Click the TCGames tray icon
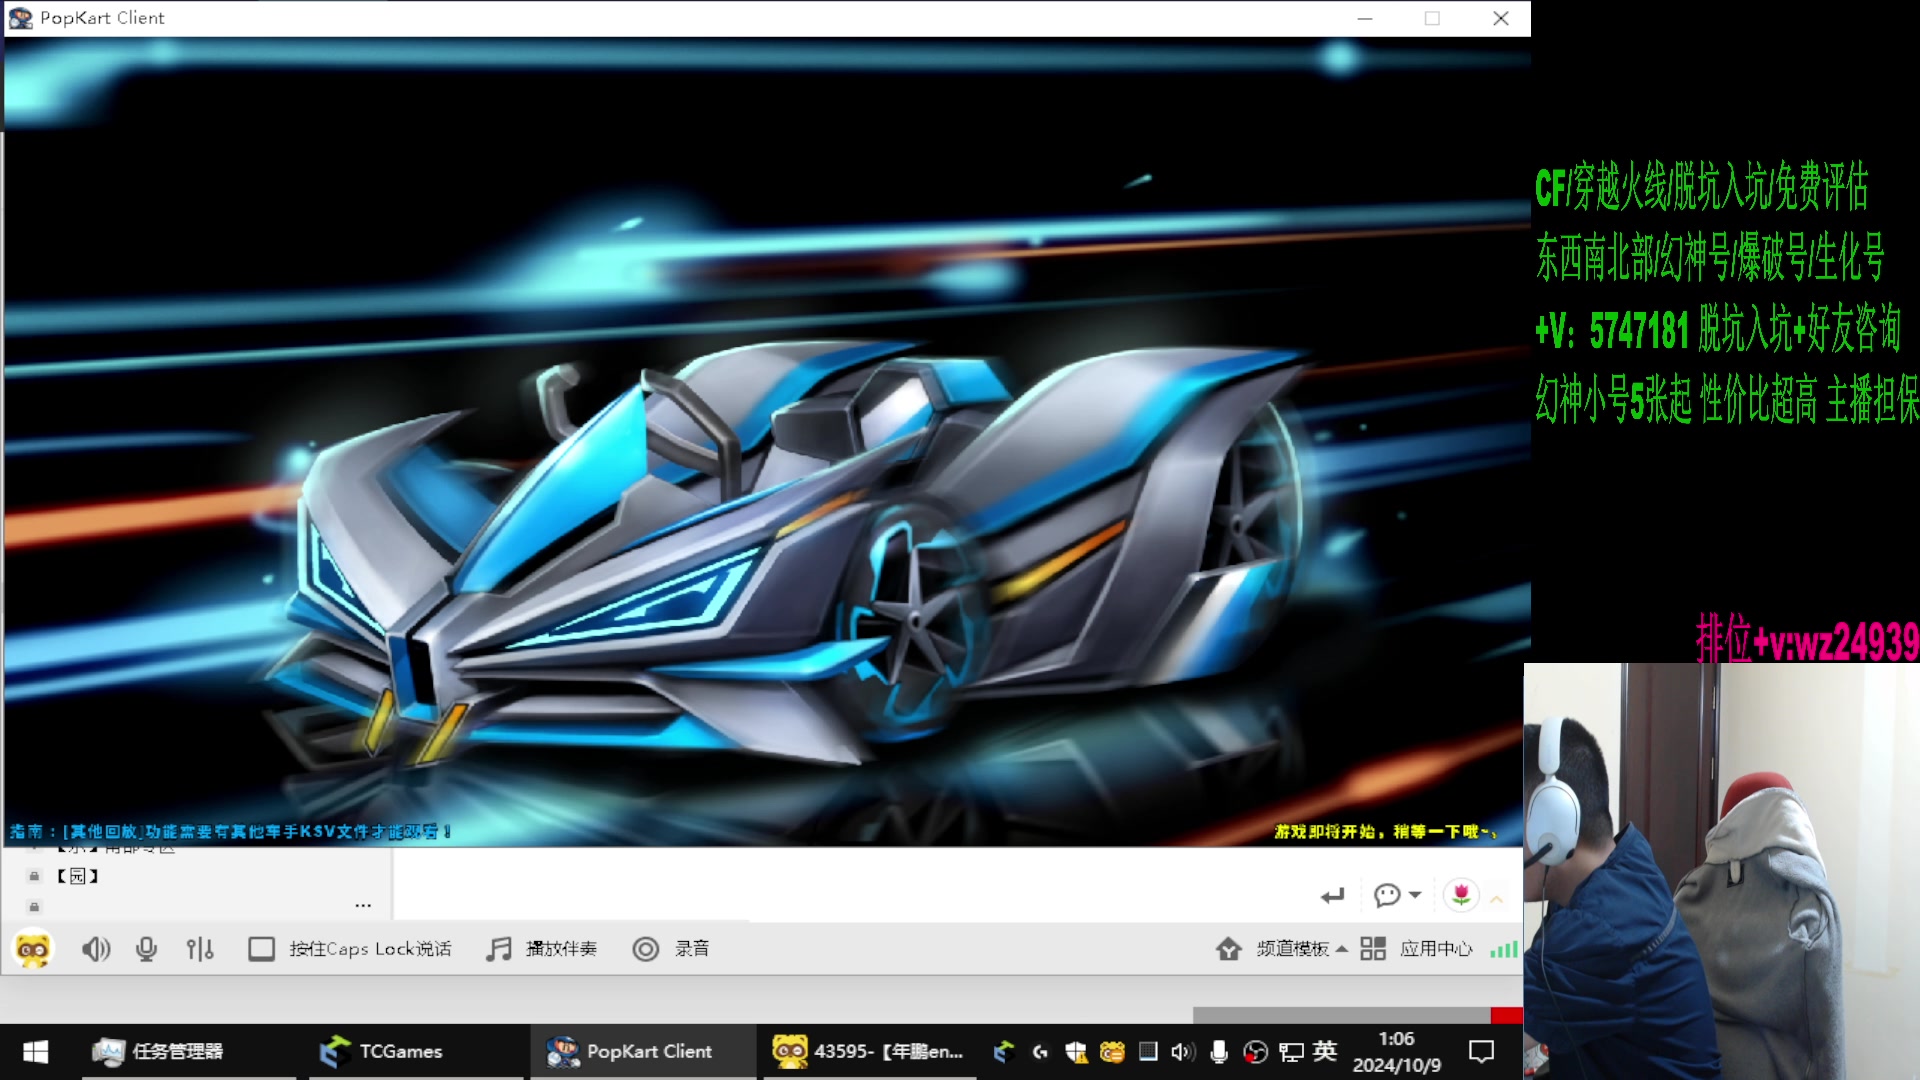Viewport: 1920px width, 1080px height. (1004, 1052)
